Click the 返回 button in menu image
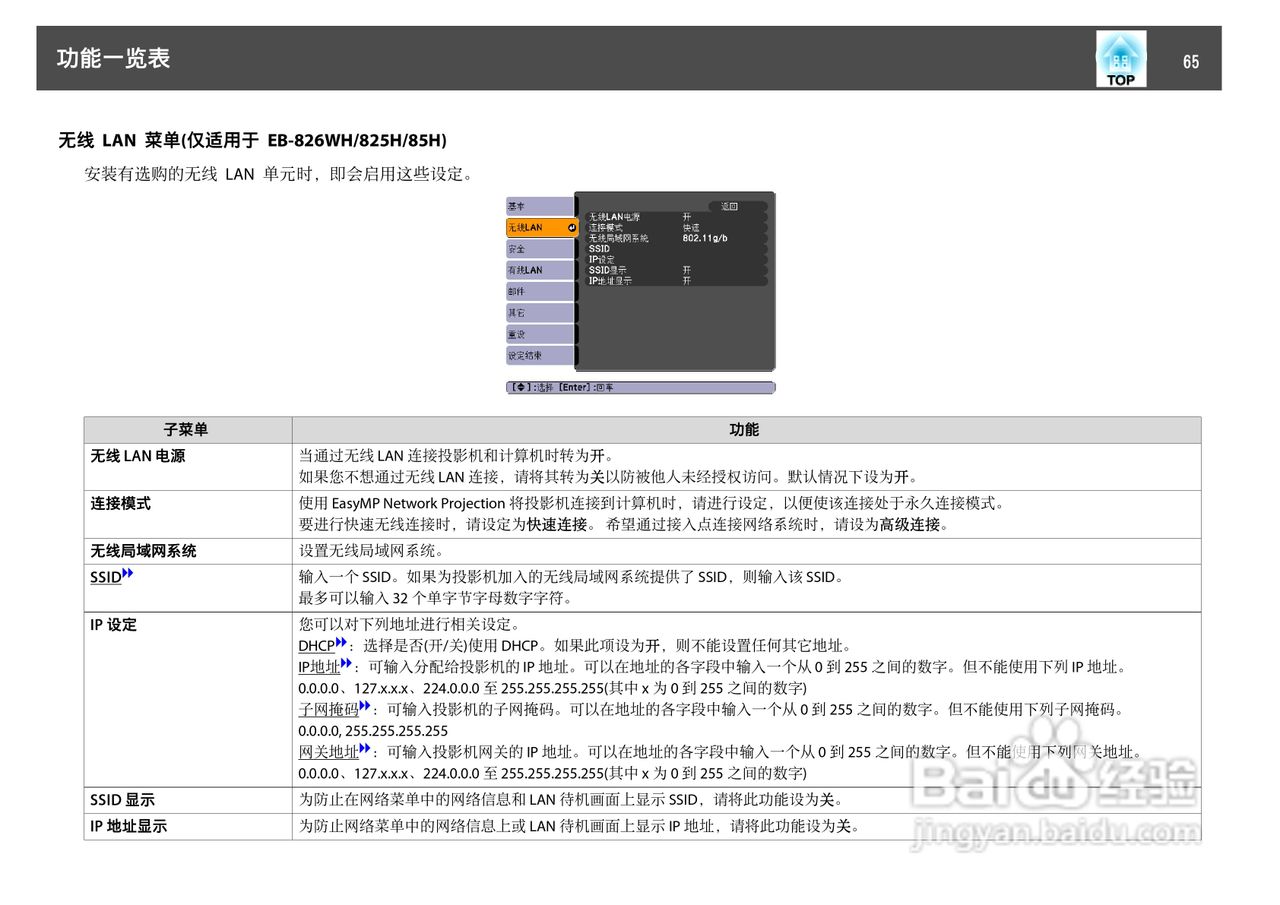Image resolution: width=1280 pixels, height=905 pixels. click(x=737, y=206)
